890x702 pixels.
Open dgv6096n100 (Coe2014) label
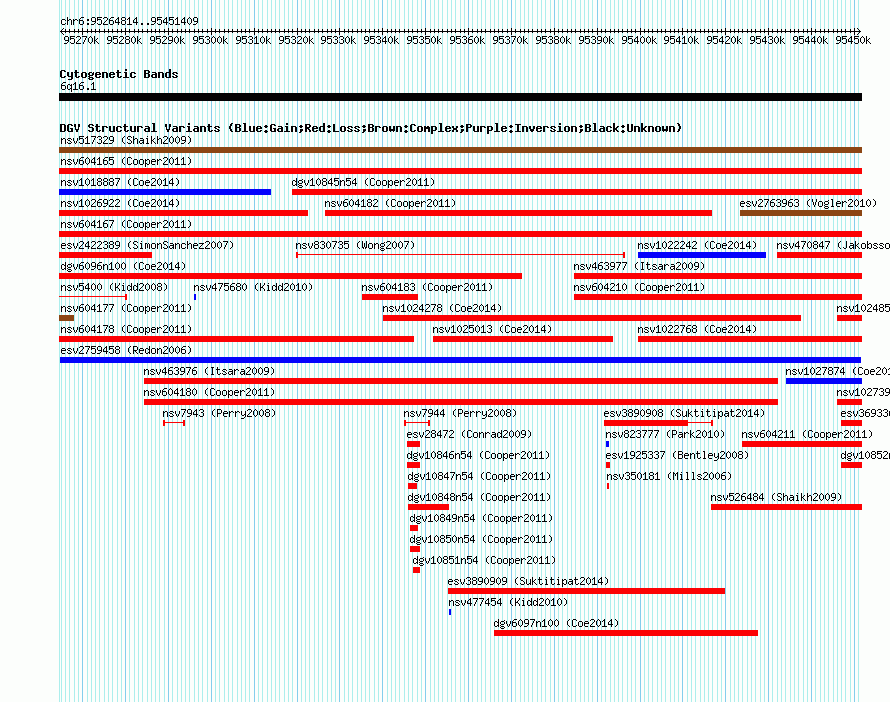pos(123,266)
